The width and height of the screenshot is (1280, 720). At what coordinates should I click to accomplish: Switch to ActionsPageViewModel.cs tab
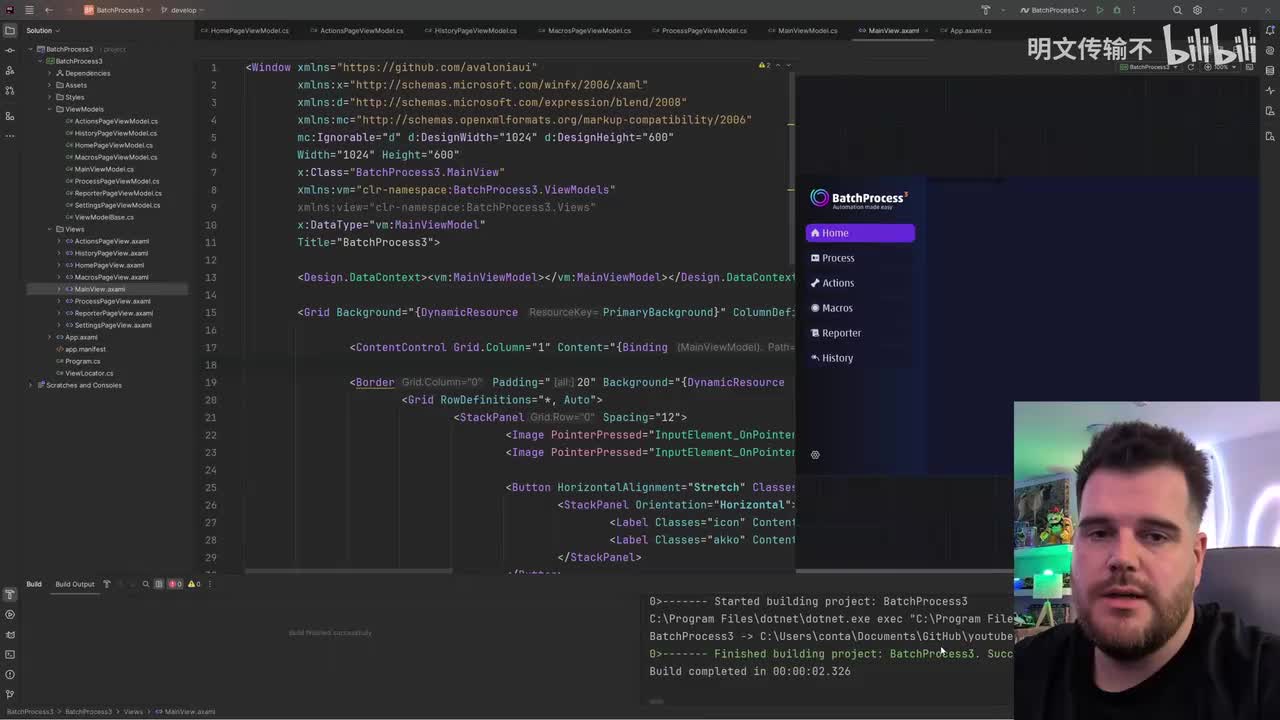pyautogui.click(x=357, y=31)
